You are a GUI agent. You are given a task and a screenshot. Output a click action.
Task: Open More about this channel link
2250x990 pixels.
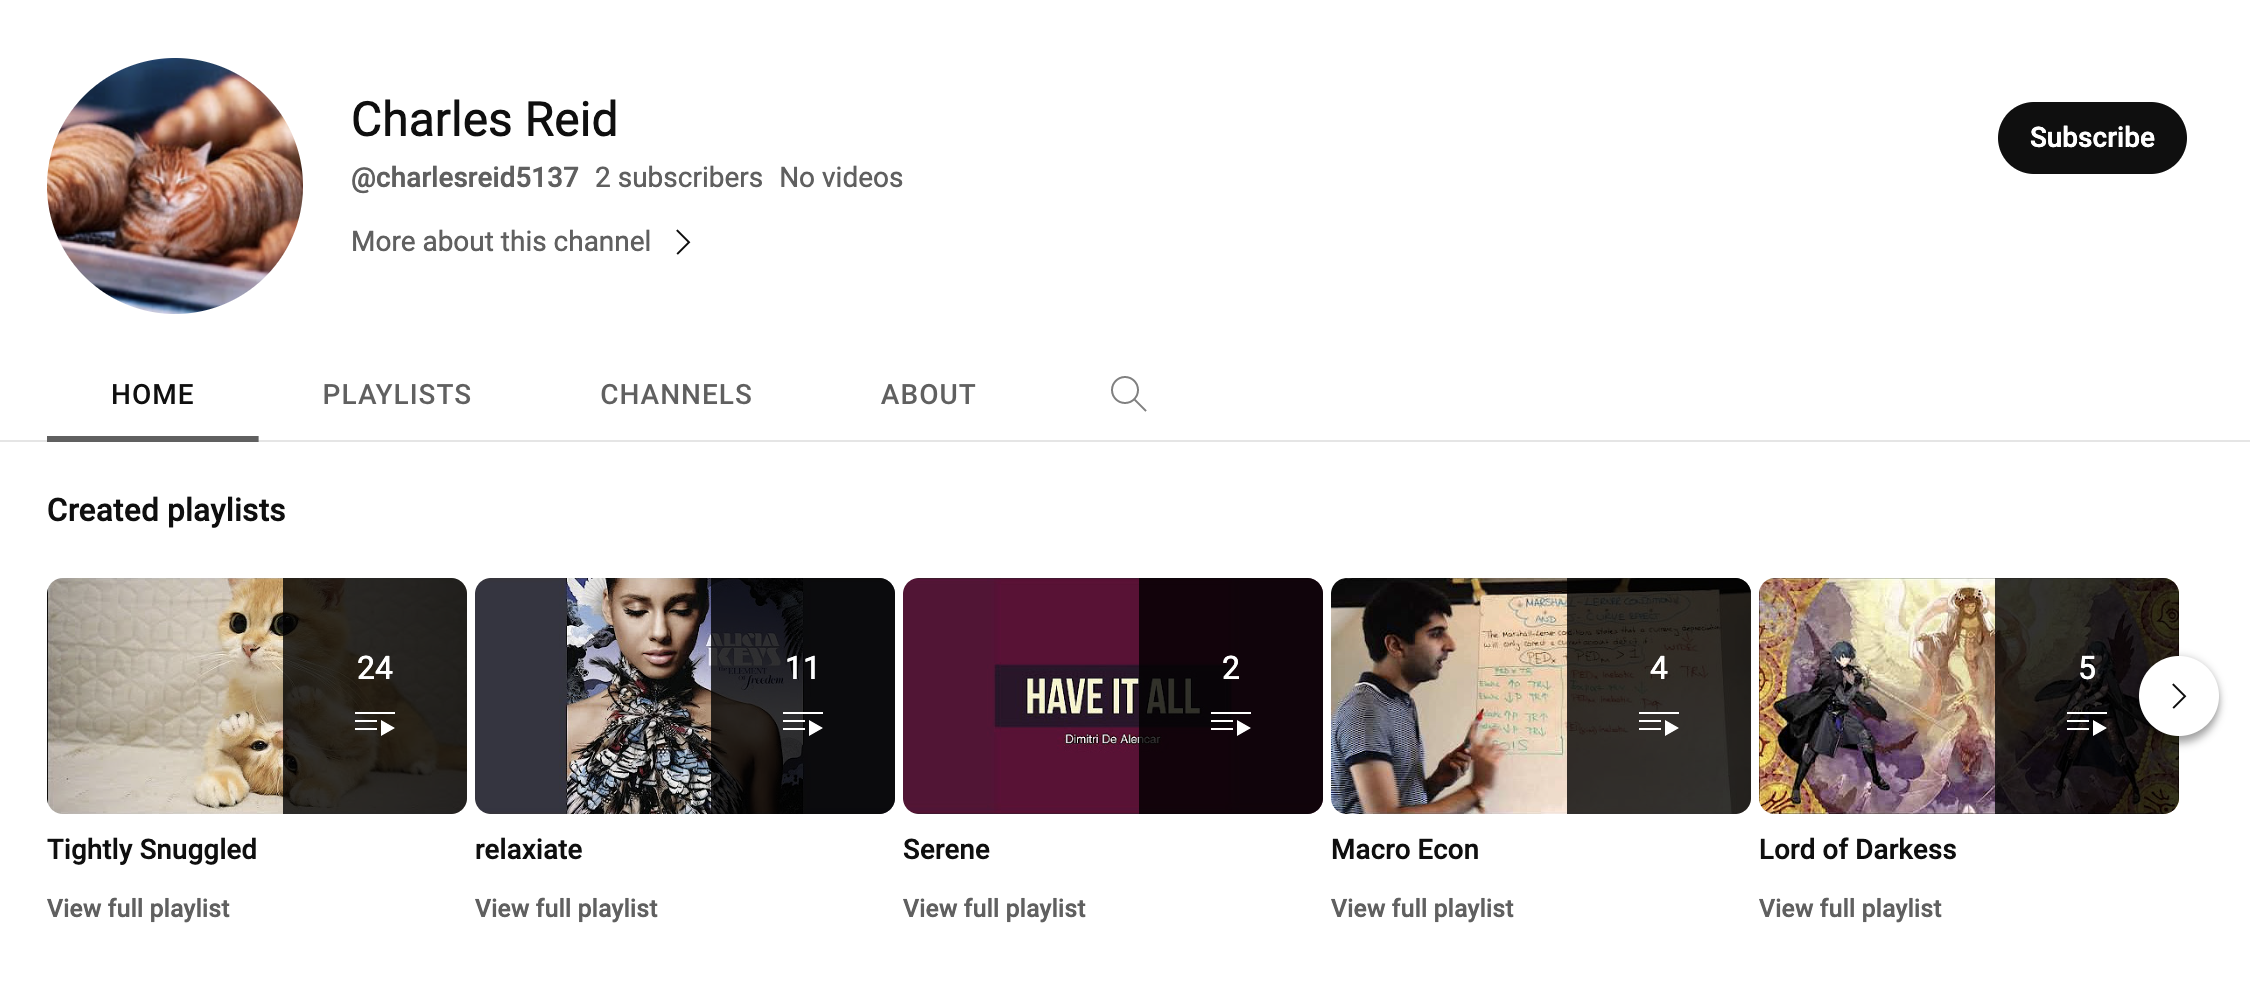coord(501,242)
